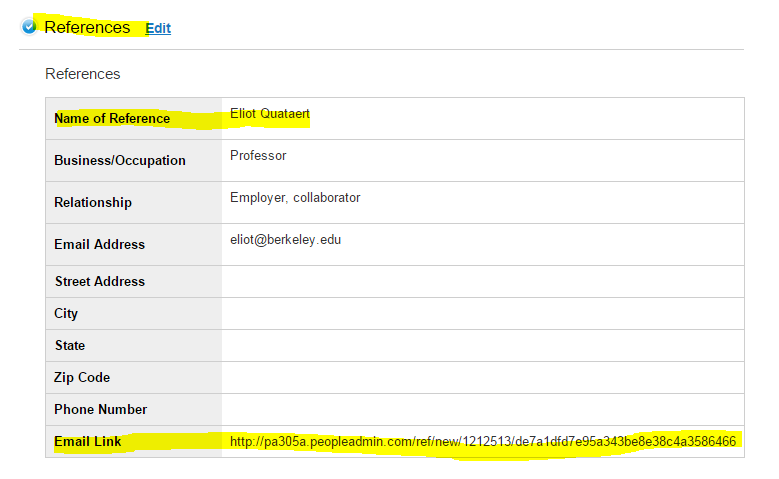Click the eliot@berkeley.edu email value
Screen dimensions: 779x479
tap(285, 240)
